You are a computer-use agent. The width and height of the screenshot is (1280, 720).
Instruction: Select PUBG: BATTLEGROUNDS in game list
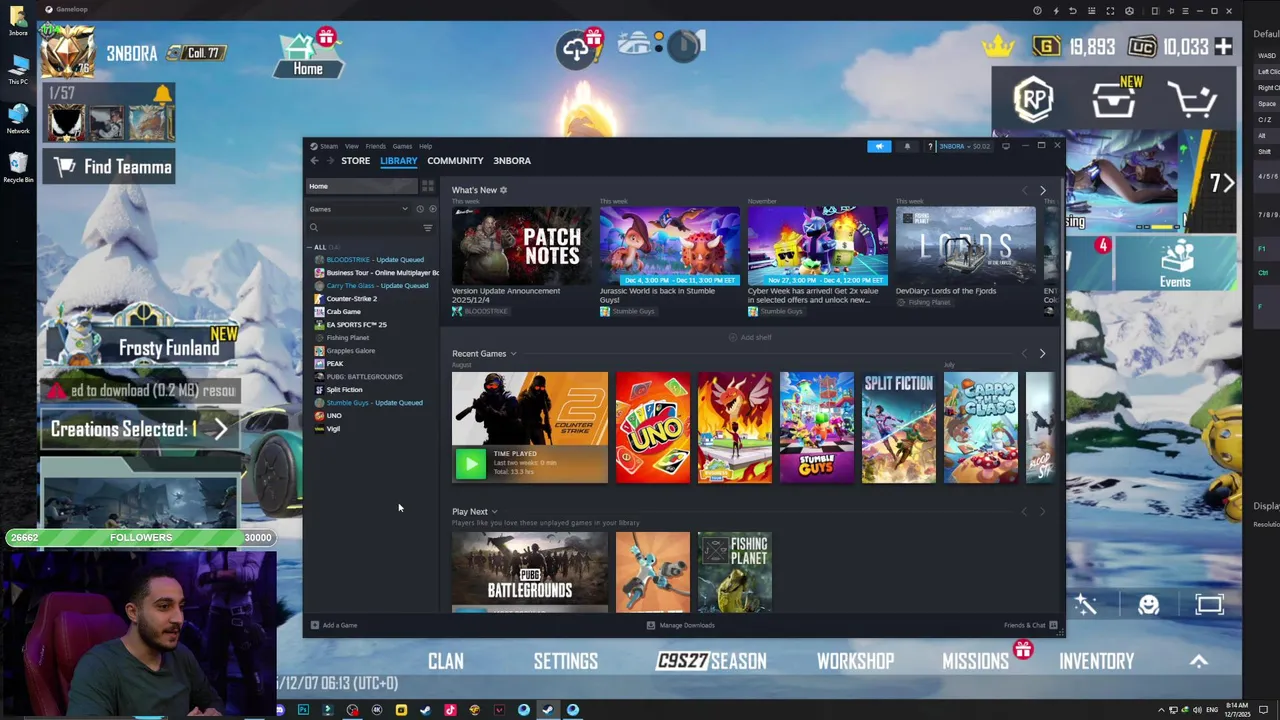(364, 376)
